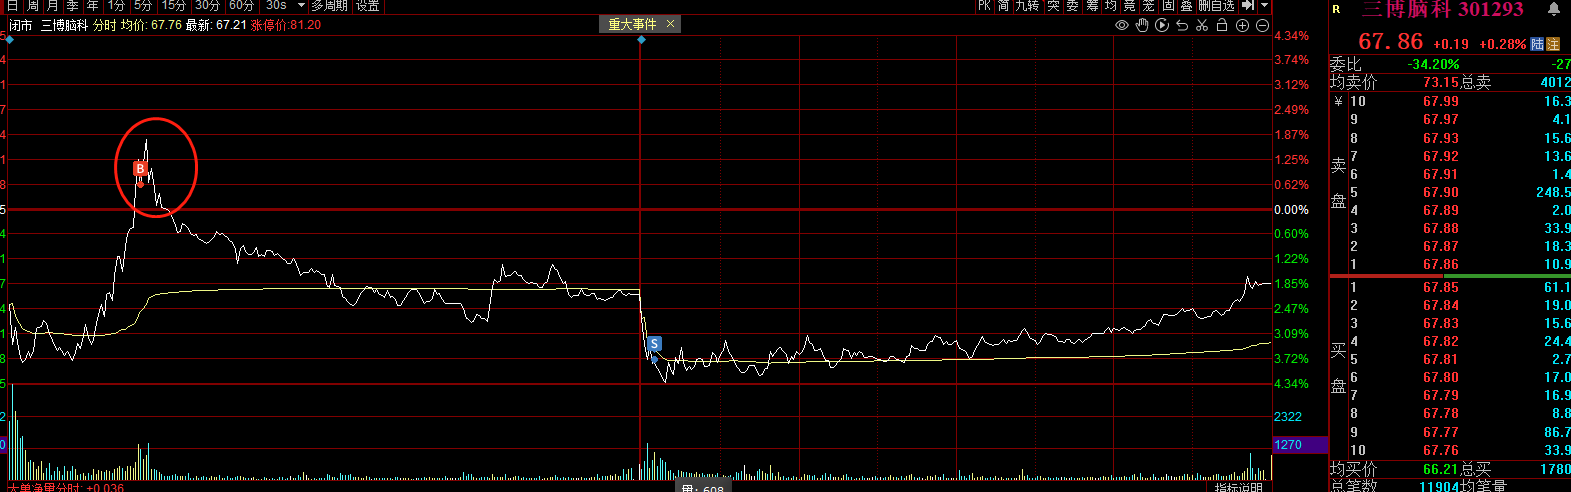Switch to the 5分 period tab
Viewport: 1571px width, 492px height.
pyautogui.click(x=143, y=6)
